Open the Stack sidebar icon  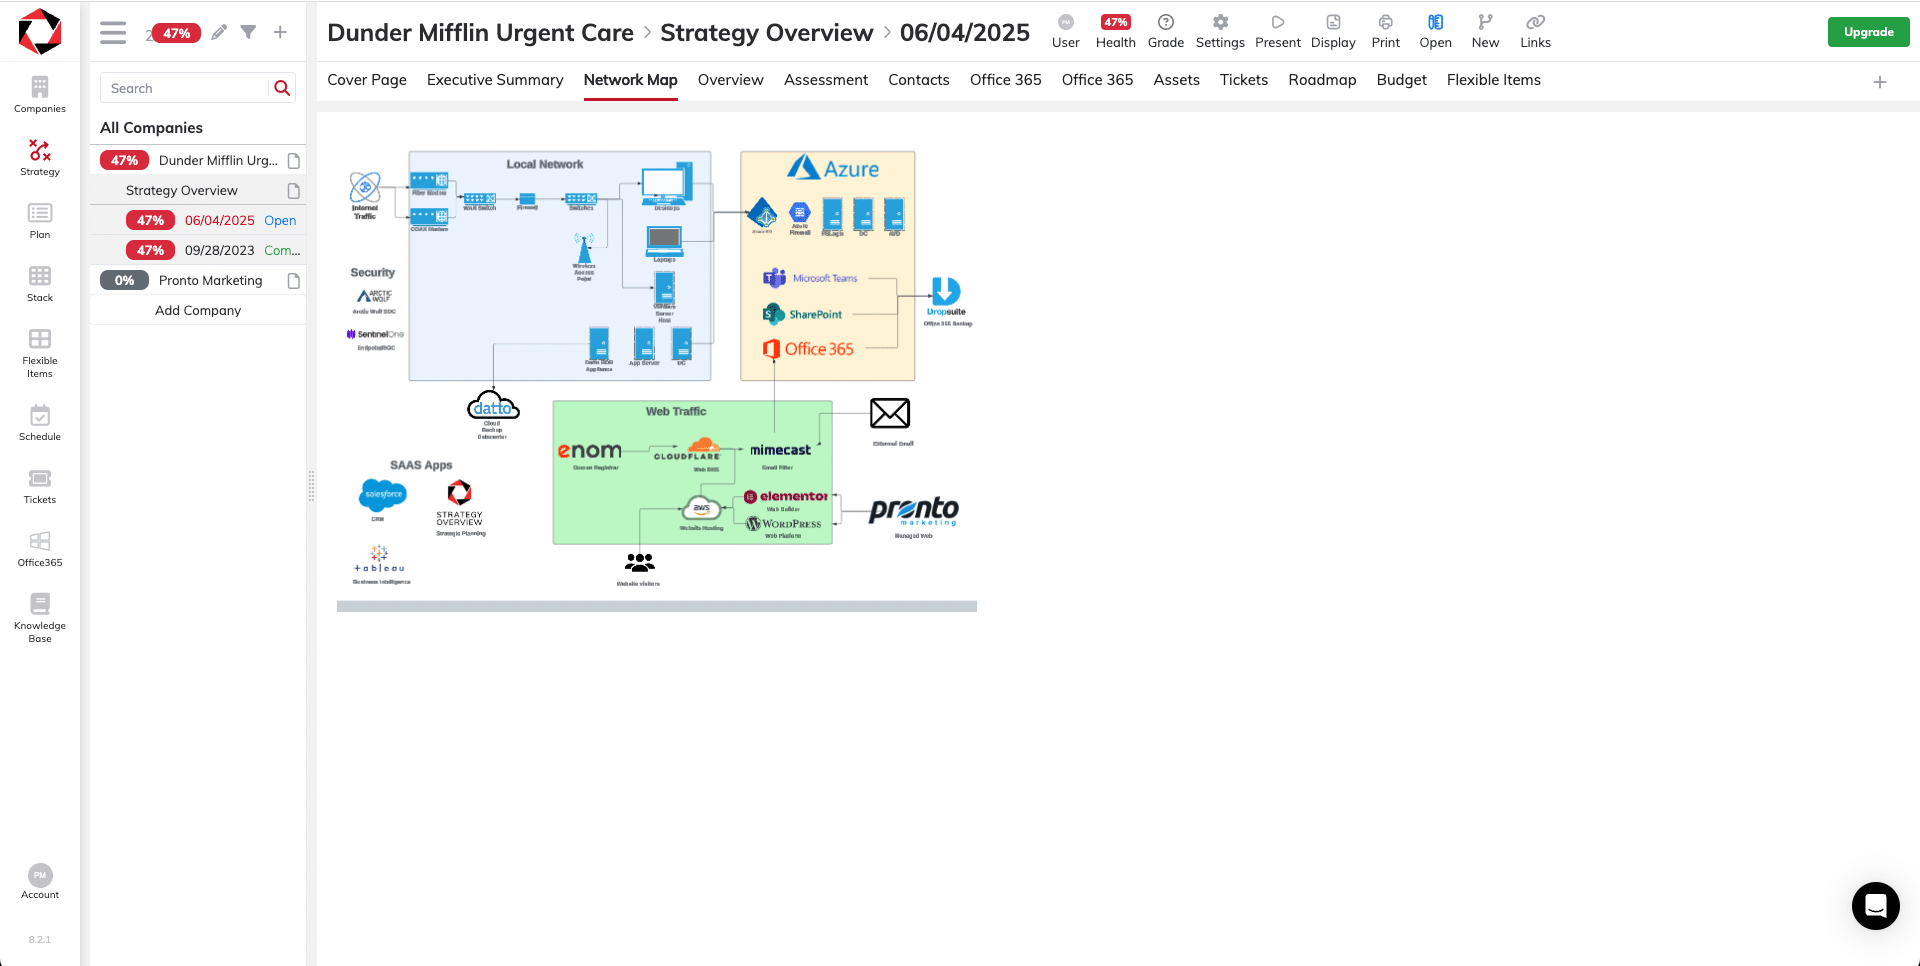(x=40, y=284)
